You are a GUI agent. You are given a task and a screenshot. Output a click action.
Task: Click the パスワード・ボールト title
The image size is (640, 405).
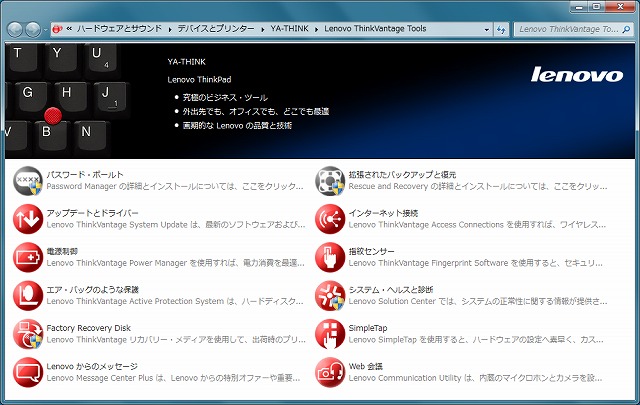point(85,175)
